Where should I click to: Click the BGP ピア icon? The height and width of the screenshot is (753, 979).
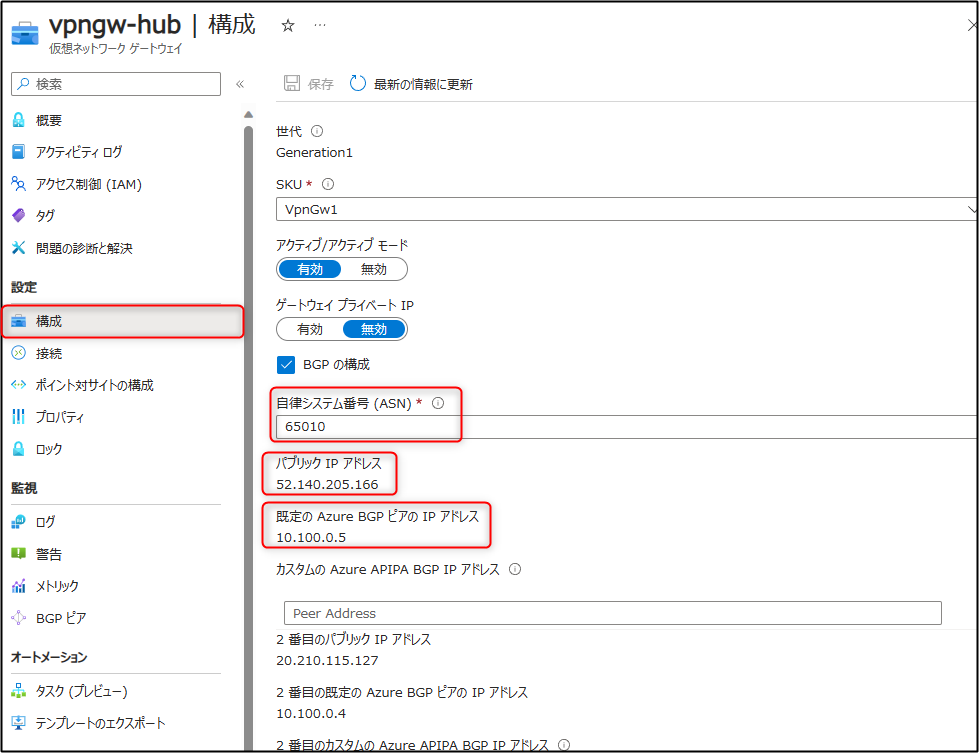[19, 618]
